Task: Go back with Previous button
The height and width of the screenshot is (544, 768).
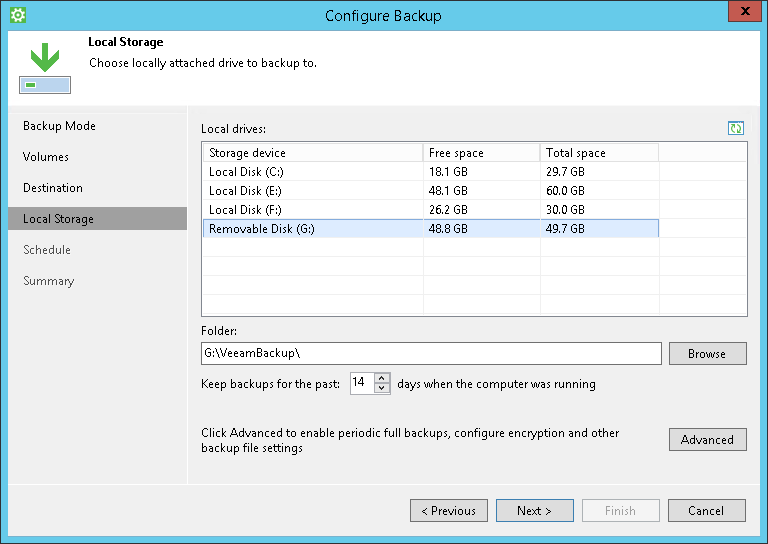Action: pos(449,511)
